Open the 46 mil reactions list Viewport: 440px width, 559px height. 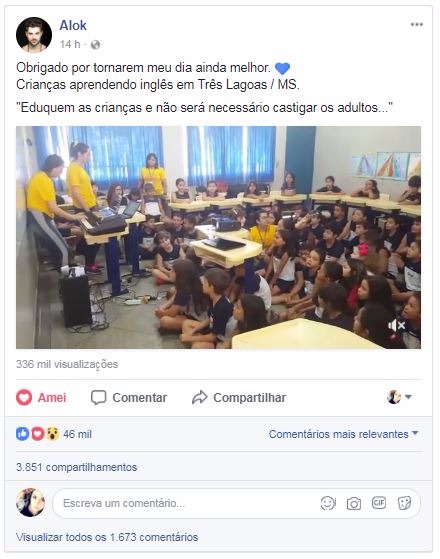[x=54, y=434]
